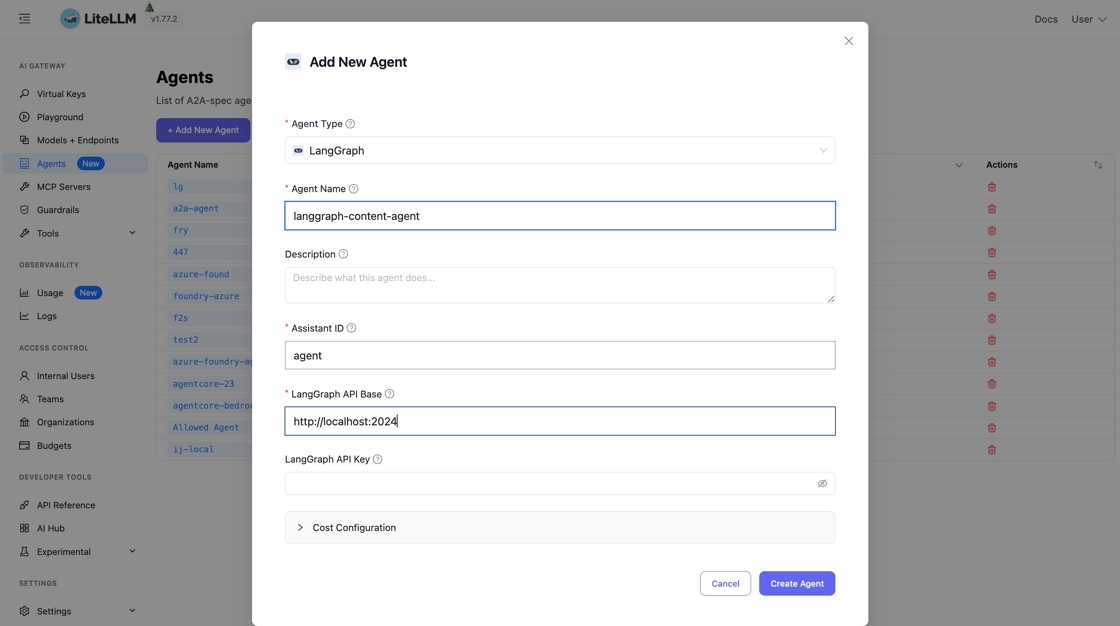Click the sort arrows icon beside Actions
The image size is (1120, 626).
(1098, 165)
